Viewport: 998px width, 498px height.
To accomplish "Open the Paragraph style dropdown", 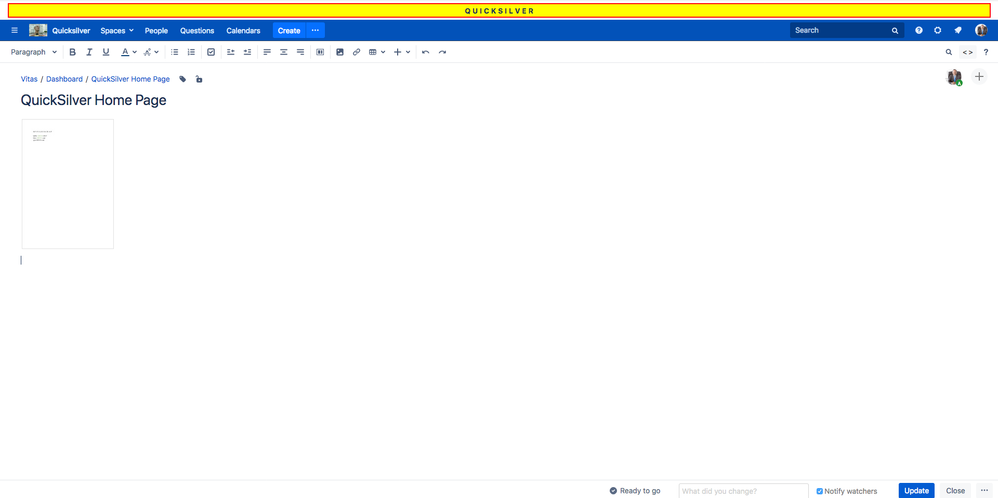I will click(x=34, y=52).
